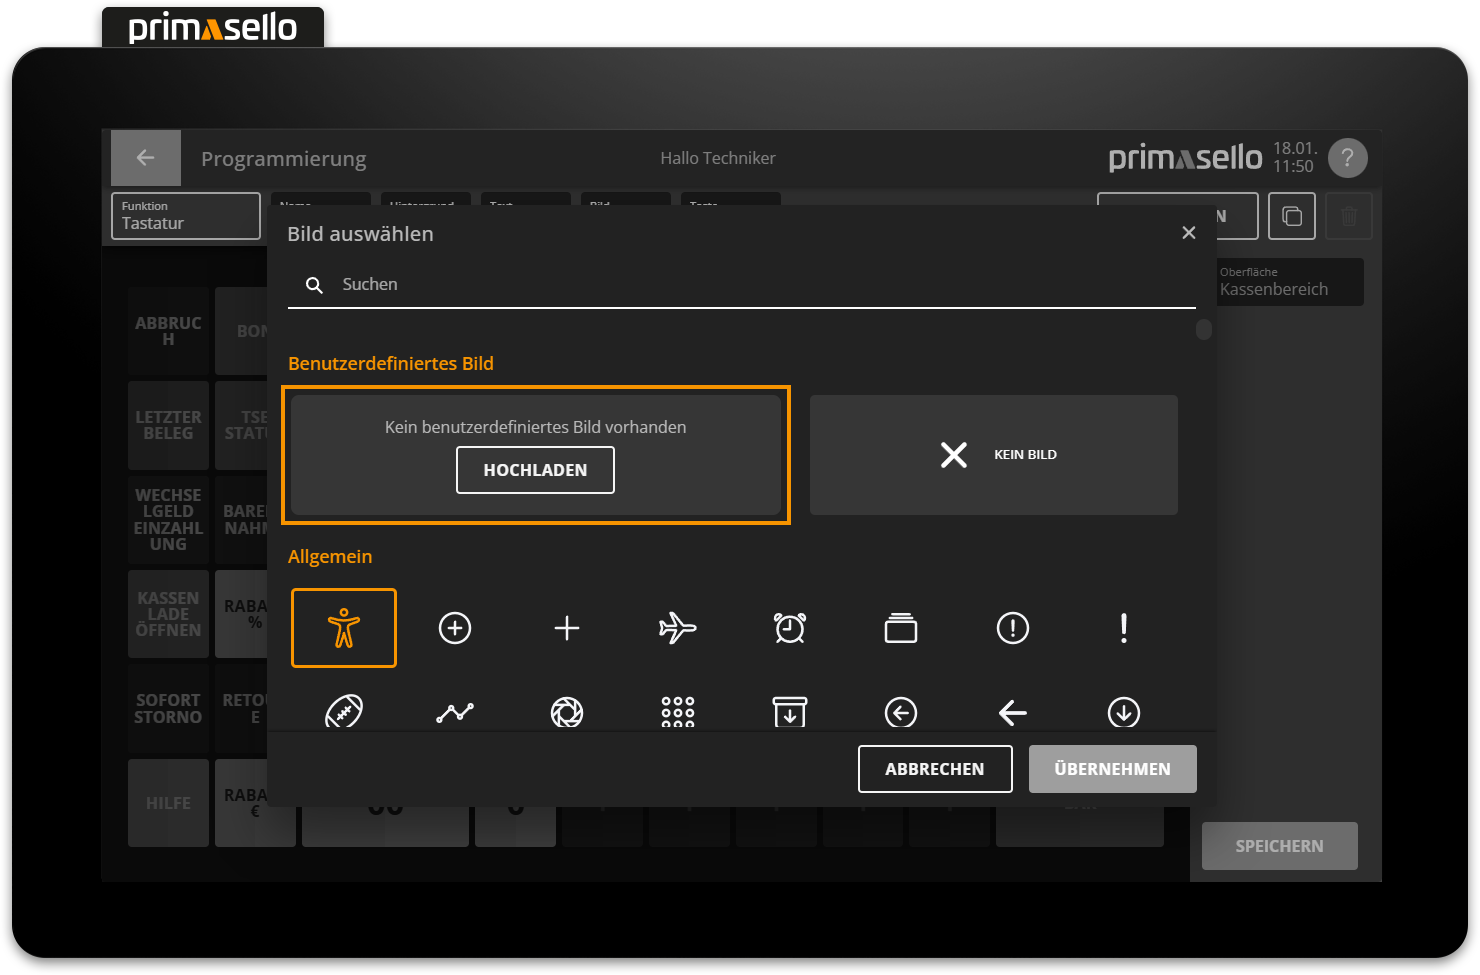The height and width of the screenshot is (975, 1480).
Task: Select the exclamation mark icon
Action: coord(1123,628)
